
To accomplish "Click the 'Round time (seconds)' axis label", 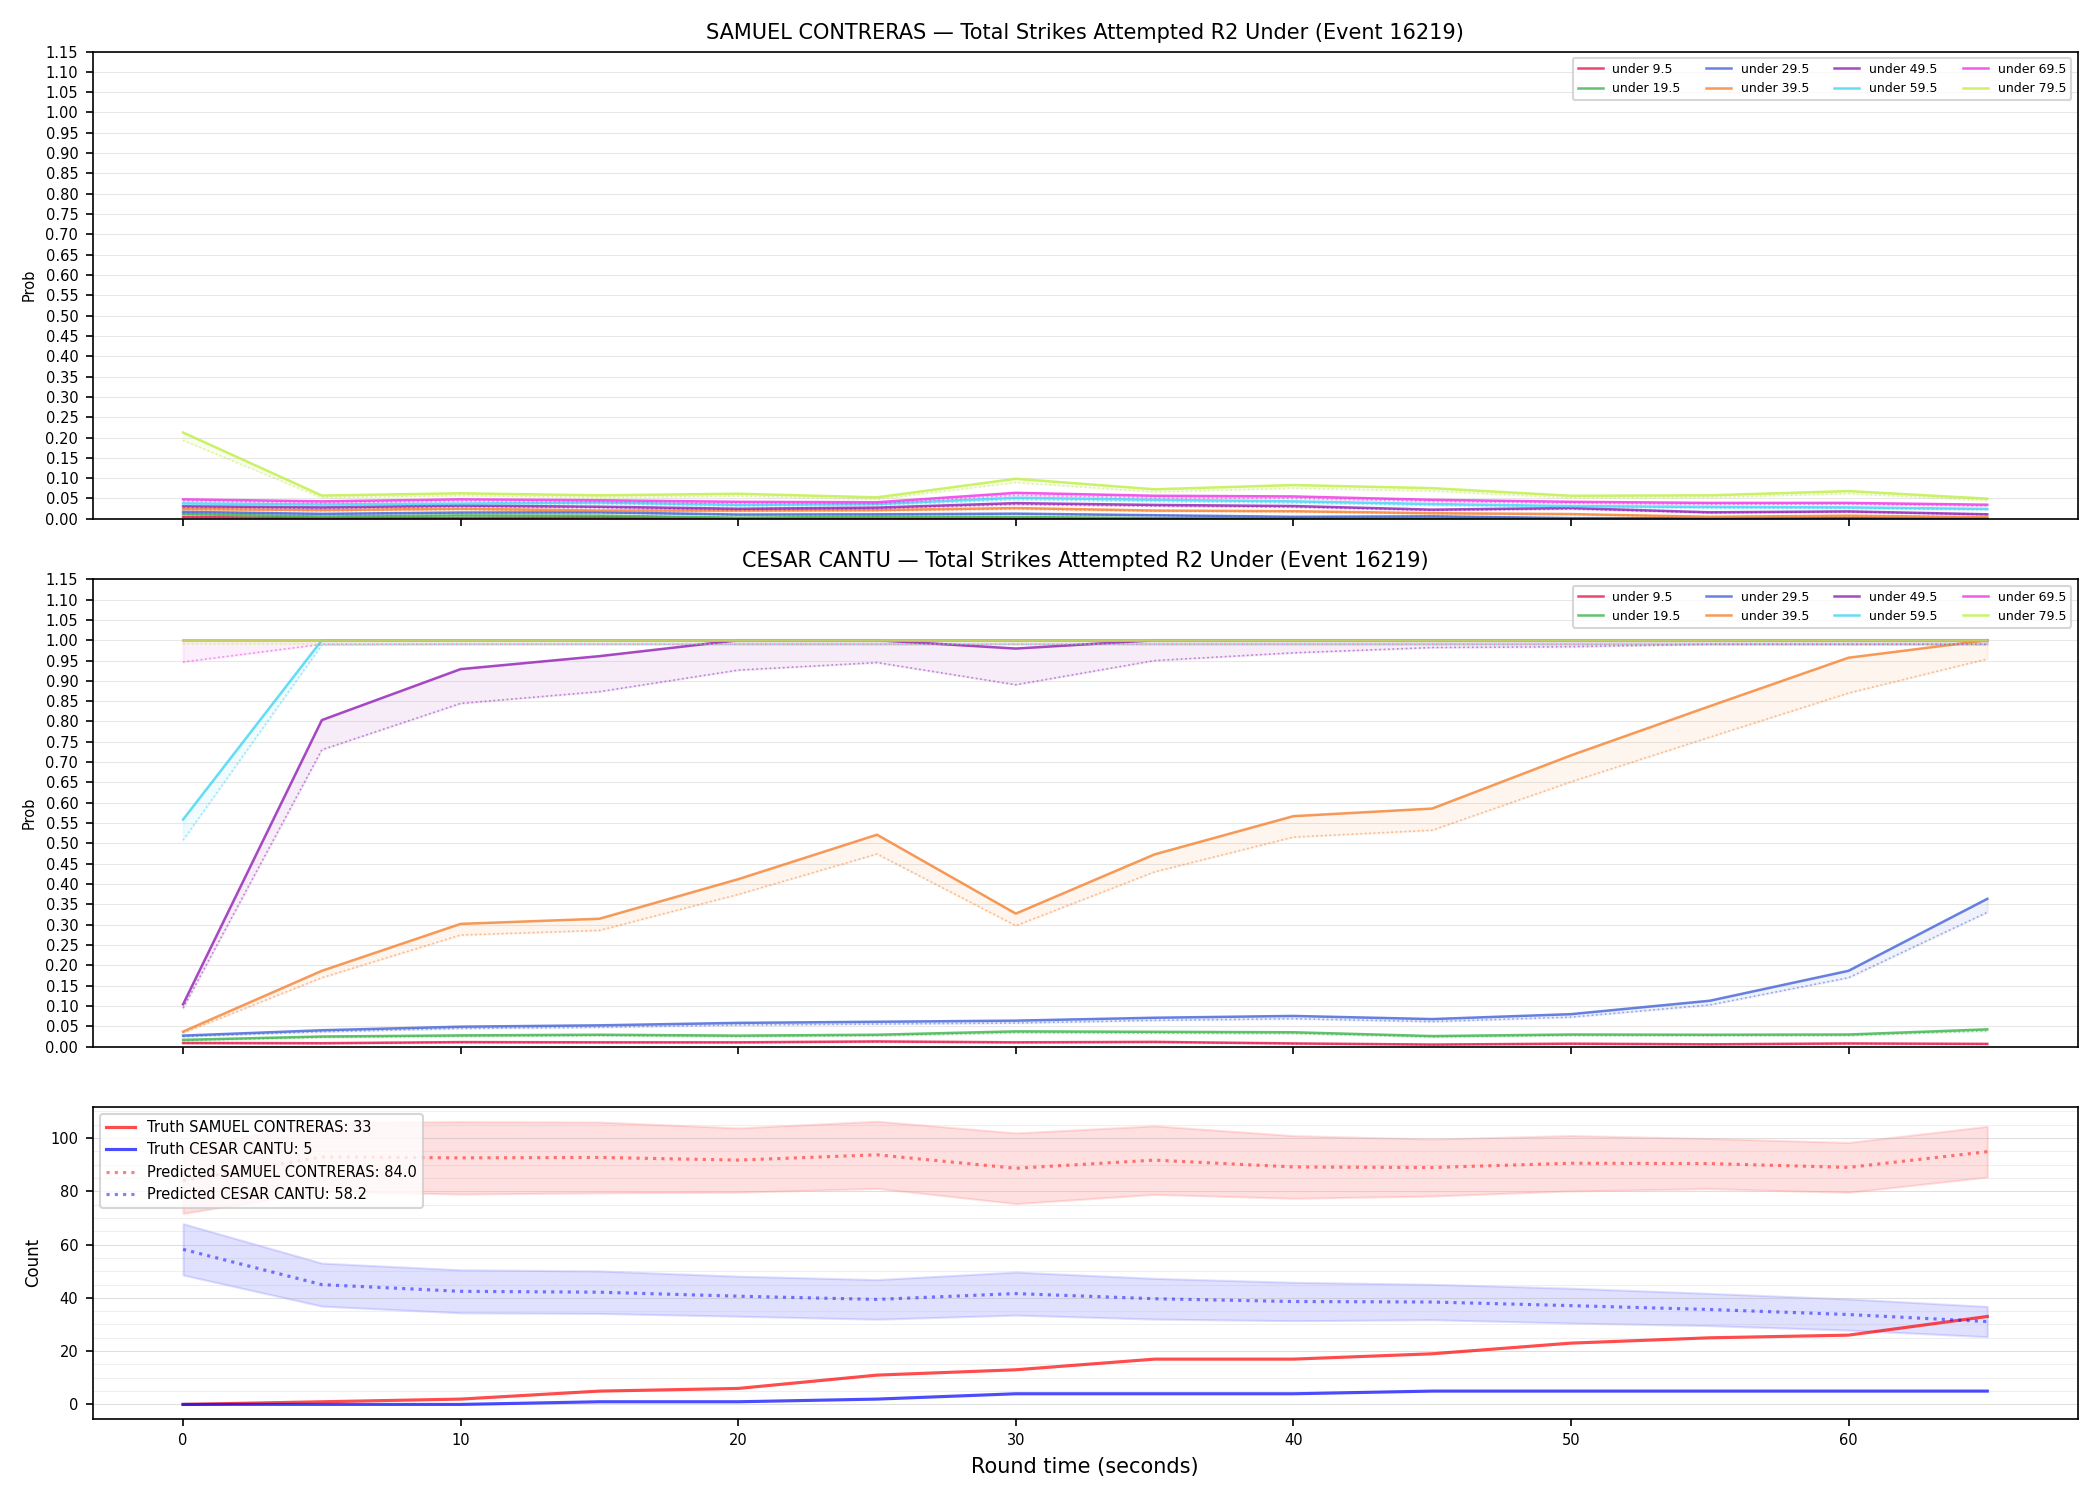I will tap(1084, 1466).
